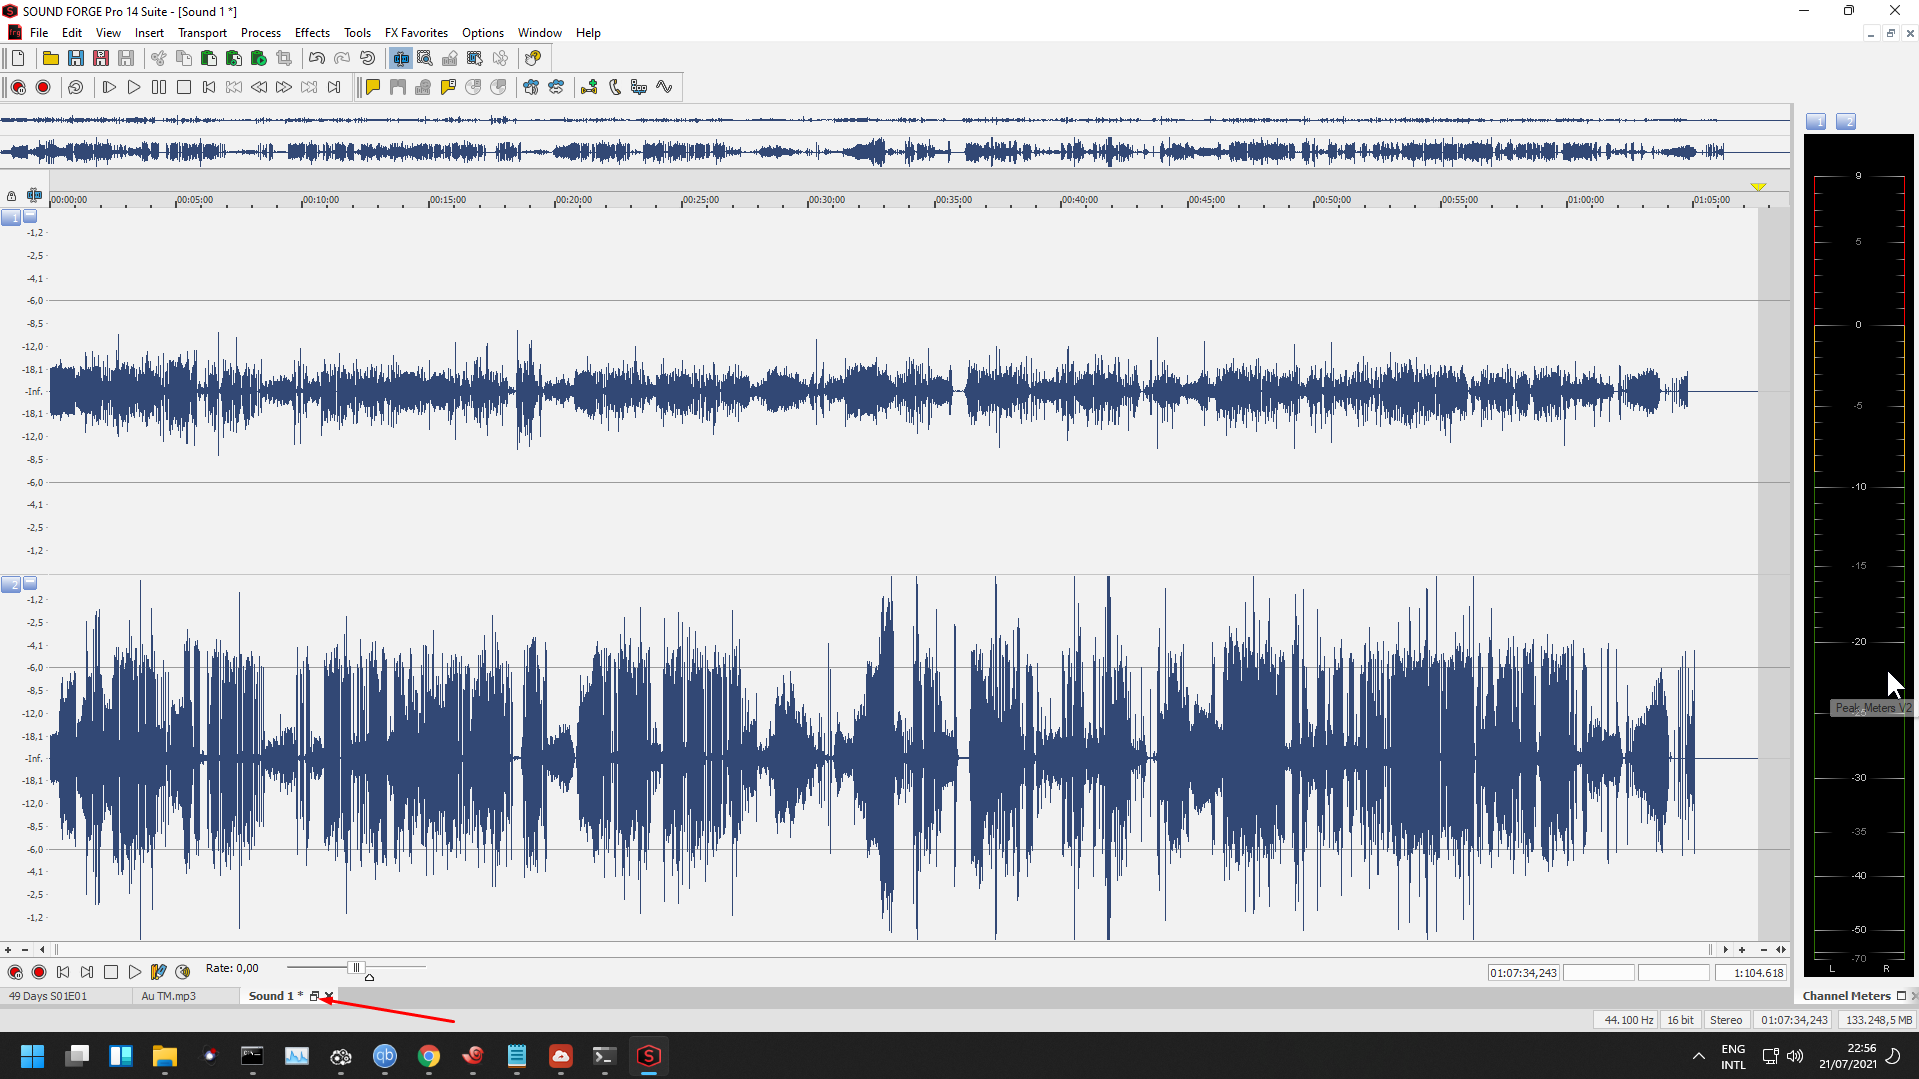Insert a marker with the yellow flag icon
Image resolution: width=1919 pixels, height=1079 pixels.
pos(373,87)
